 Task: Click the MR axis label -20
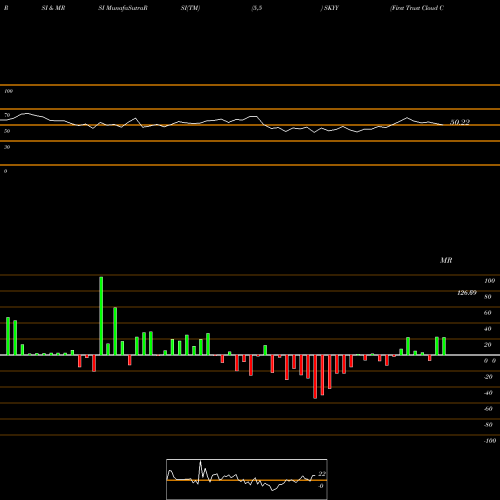coord(488,377)
